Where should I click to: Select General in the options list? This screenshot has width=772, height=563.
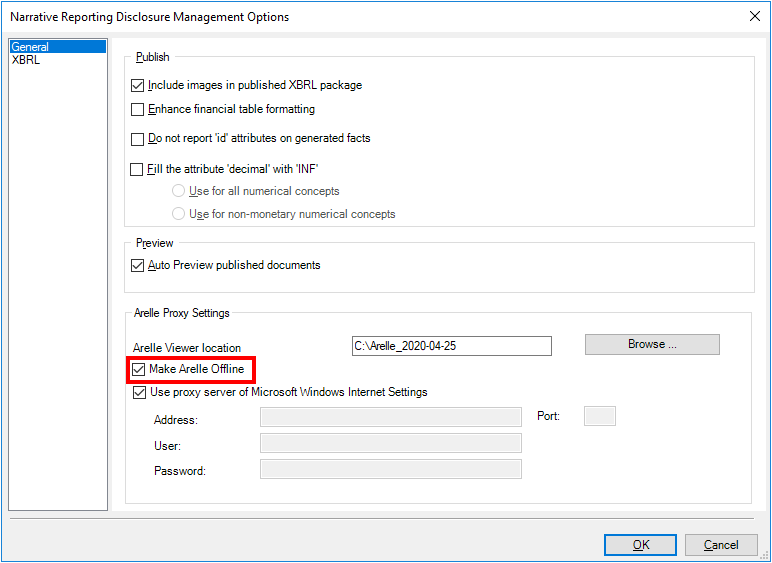tap(30, 47)
